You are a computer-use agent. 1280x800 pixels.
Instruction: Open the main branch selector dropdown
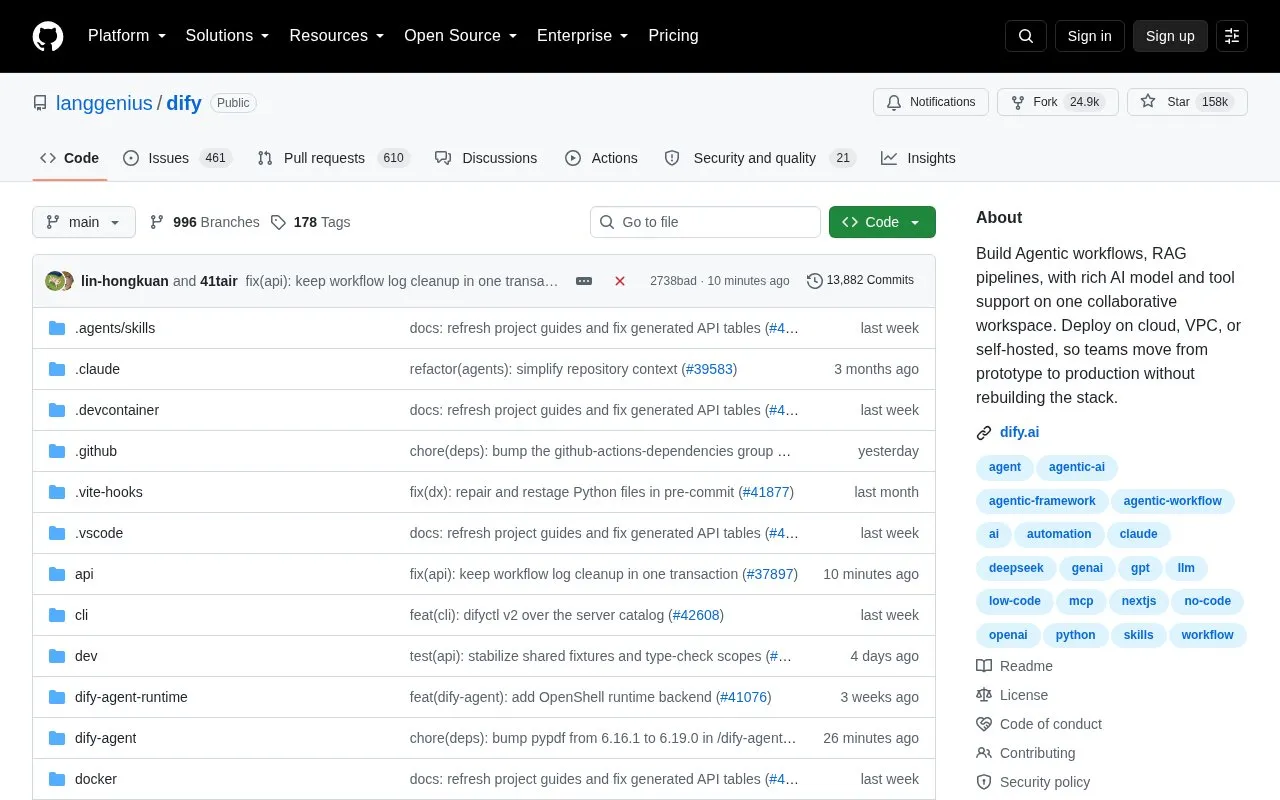coord(84,222)
